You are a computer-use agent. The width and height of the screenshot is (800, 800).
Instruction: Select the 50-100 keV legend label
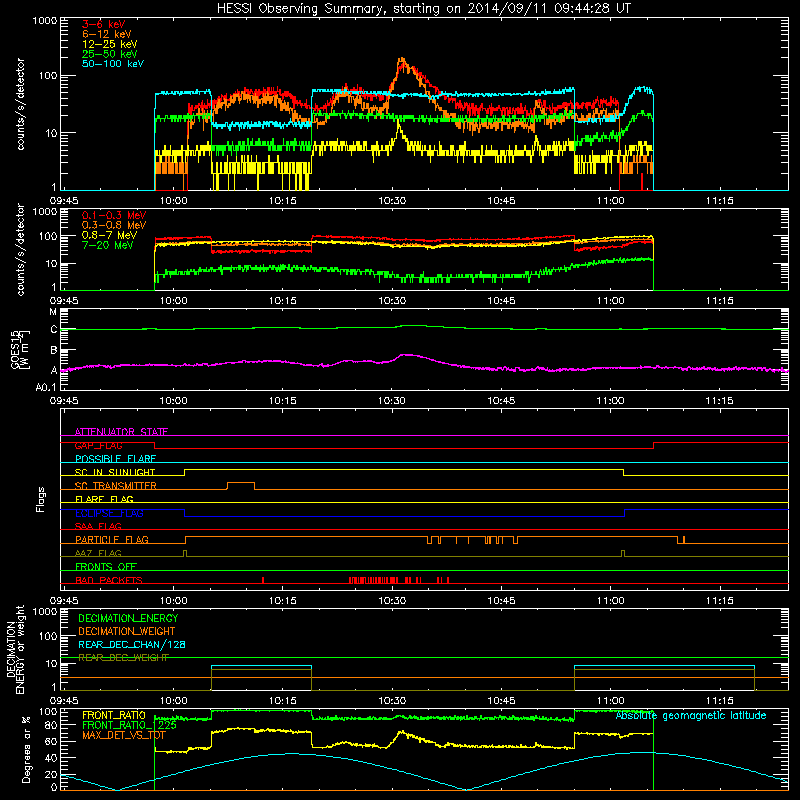click(x=113, y=64)
